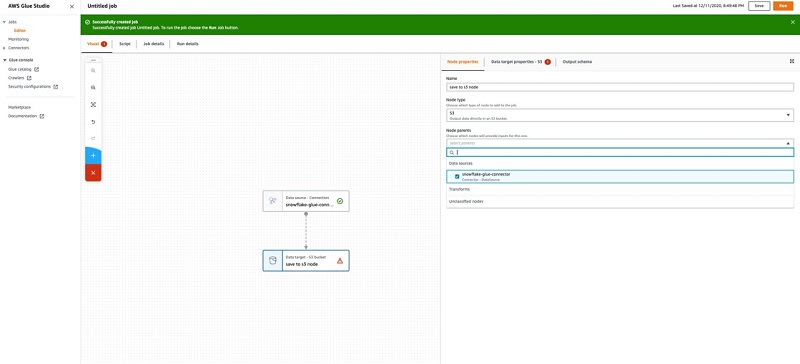Redo the last canvas action

click(93, 139)
